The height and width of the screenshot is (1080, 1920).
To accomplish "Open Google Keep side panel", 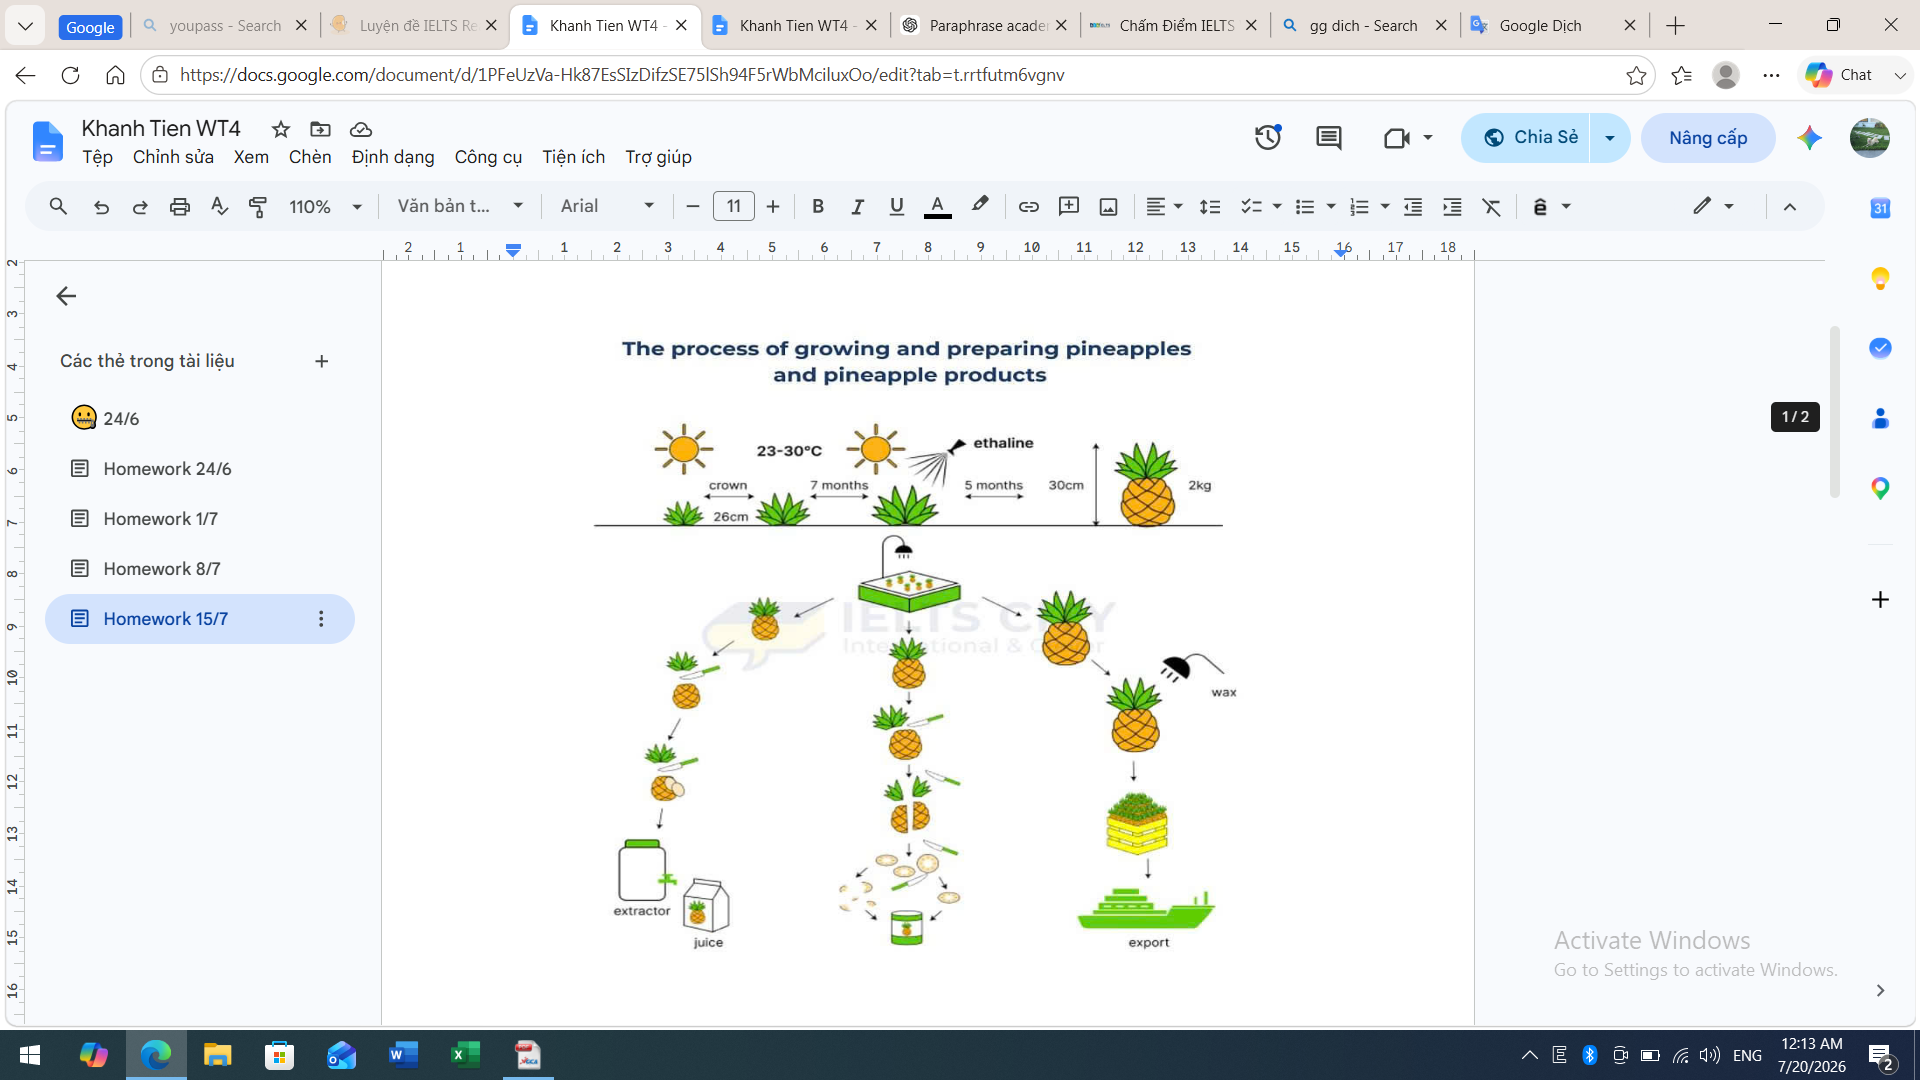I will [x=1880, y=278].
